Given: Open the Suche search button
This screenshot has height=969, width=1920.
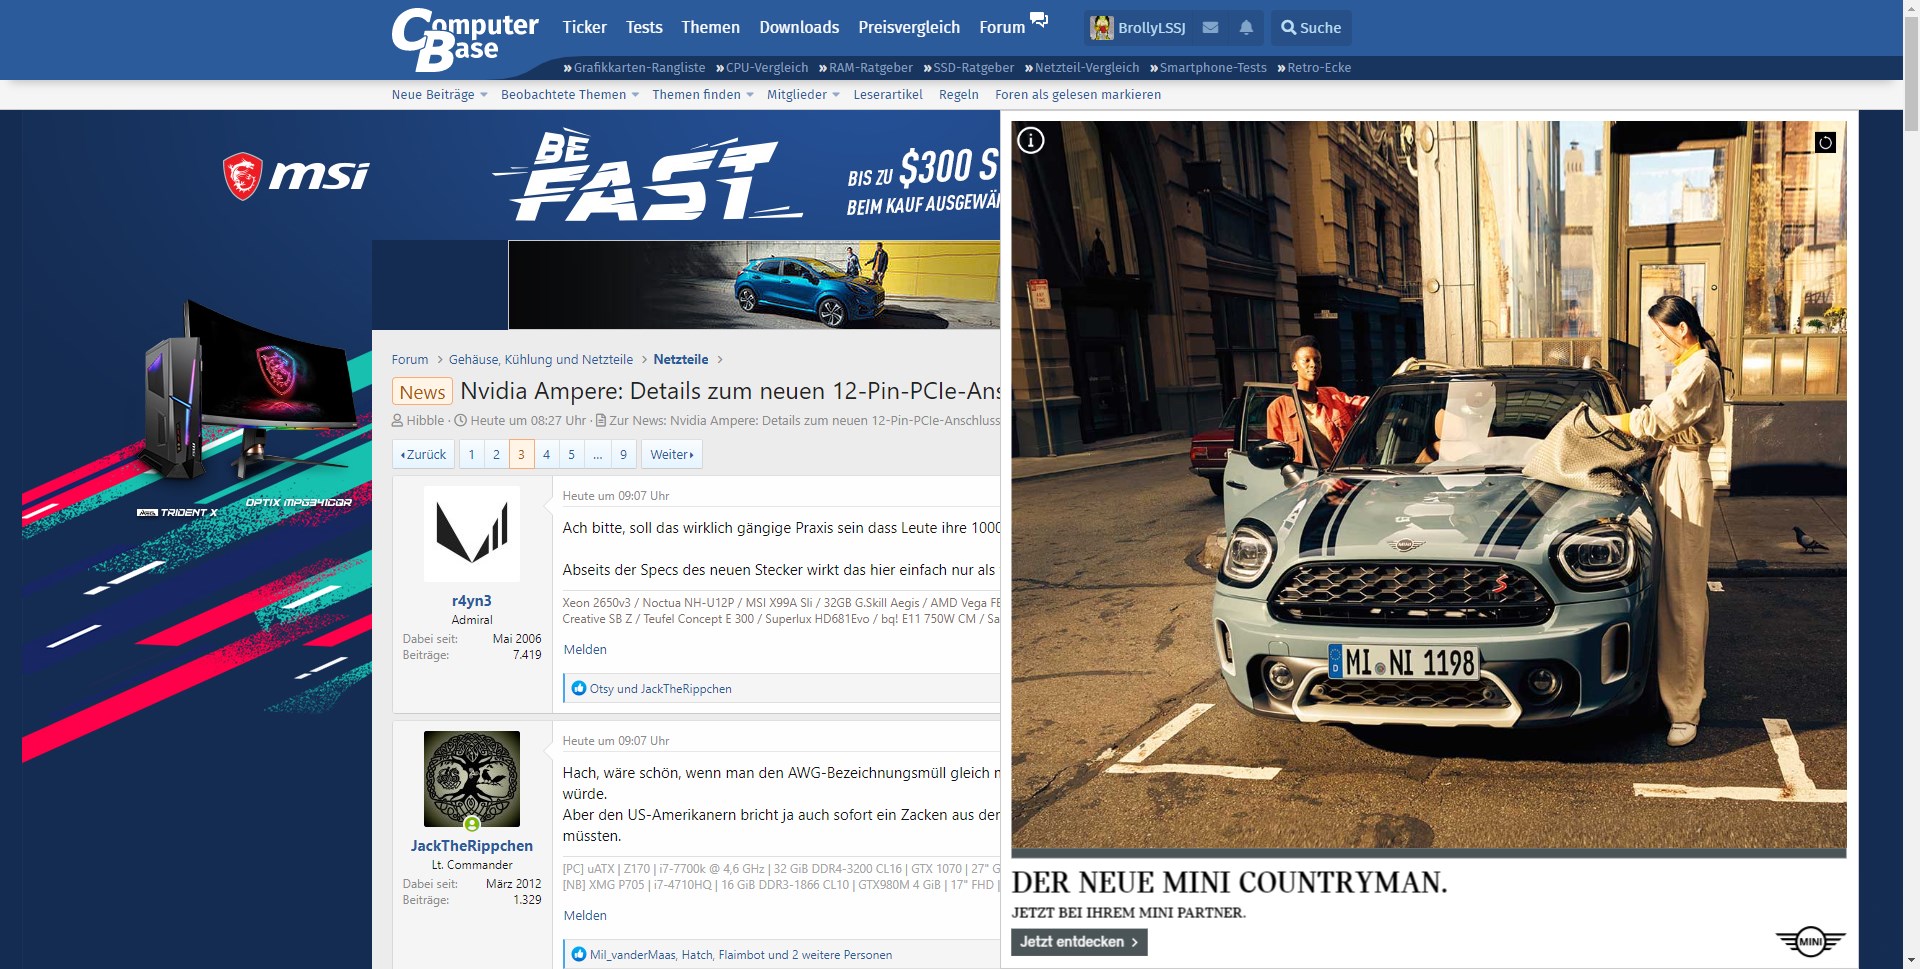Looking at the screenshot, I should pos(1311,28).
